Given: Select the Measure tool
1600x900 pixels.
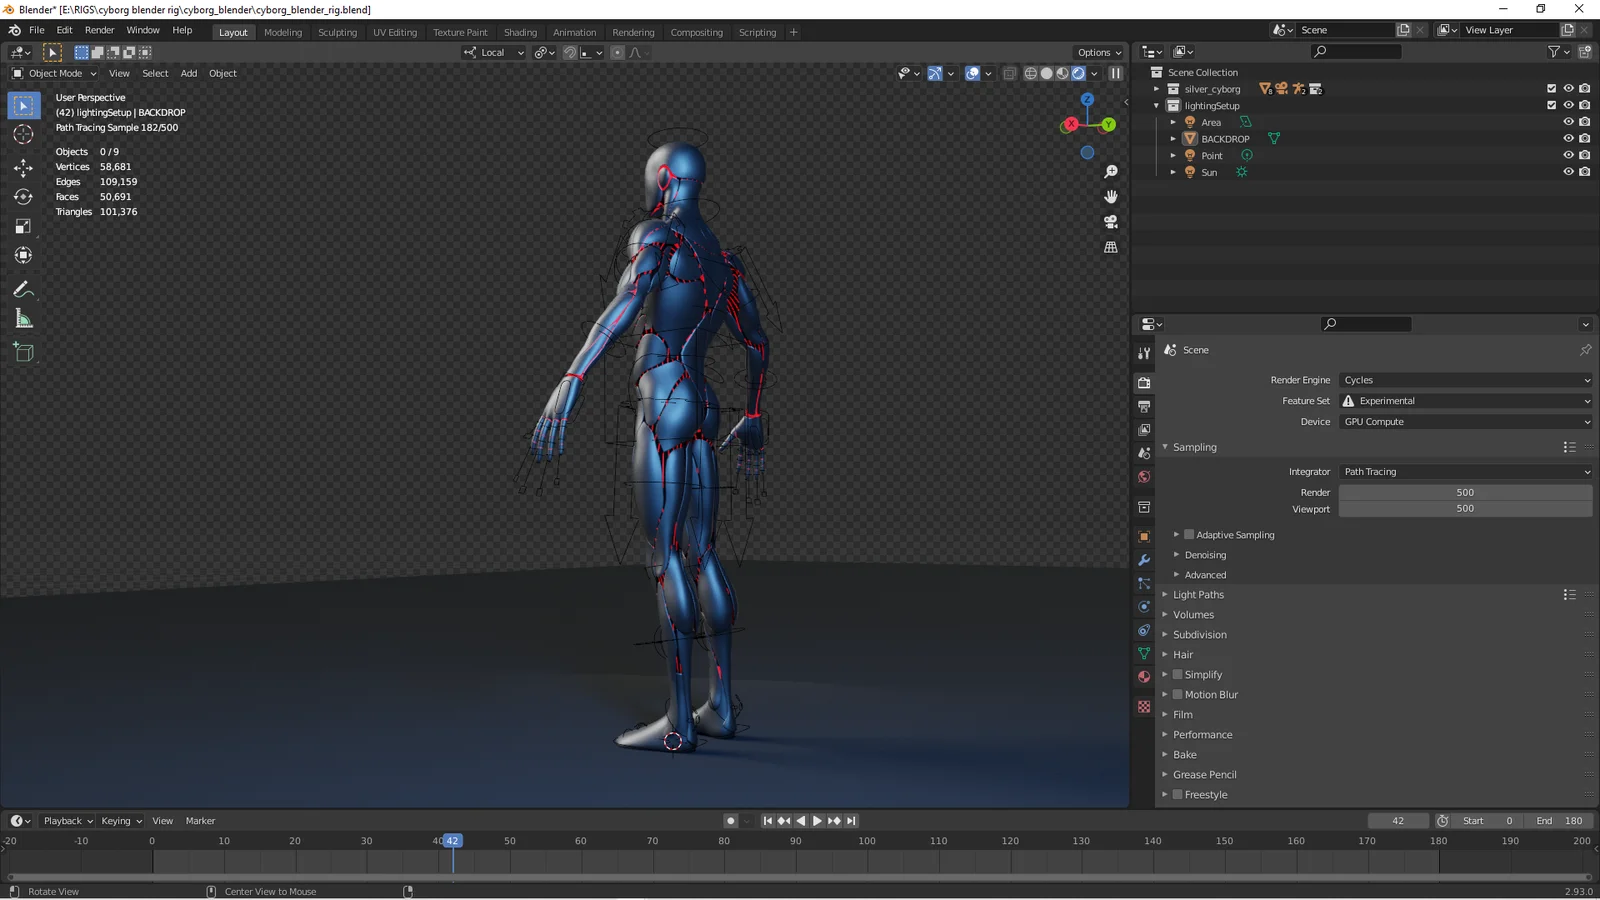Looking at the screenshot, I should coord(23,319).
